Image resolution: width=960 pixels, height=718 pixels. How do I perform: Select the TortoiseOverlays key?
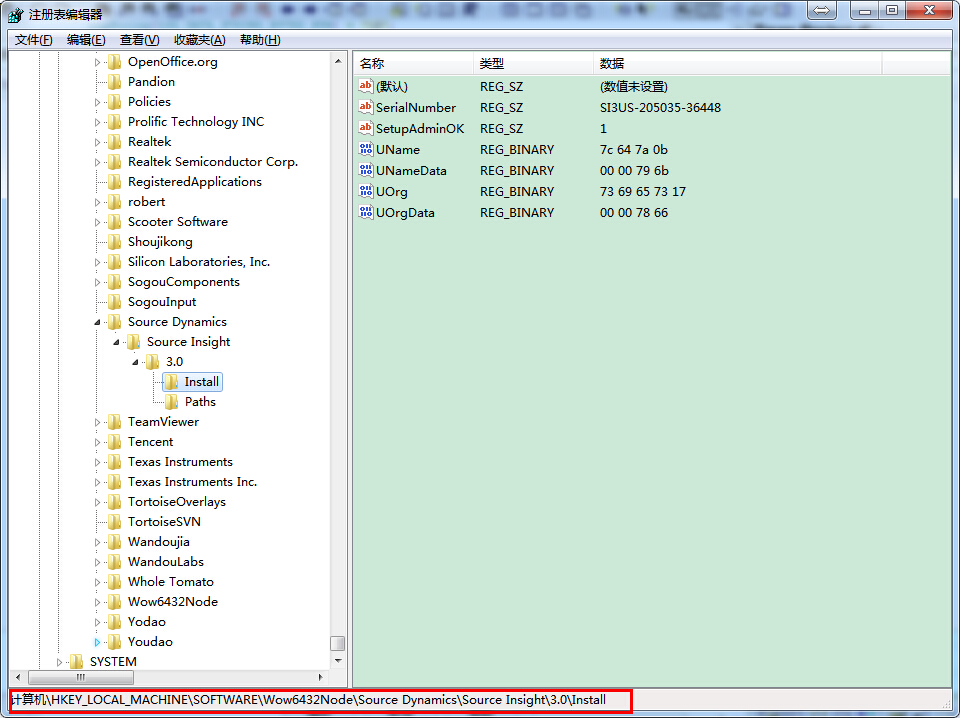tap(177, 502)
